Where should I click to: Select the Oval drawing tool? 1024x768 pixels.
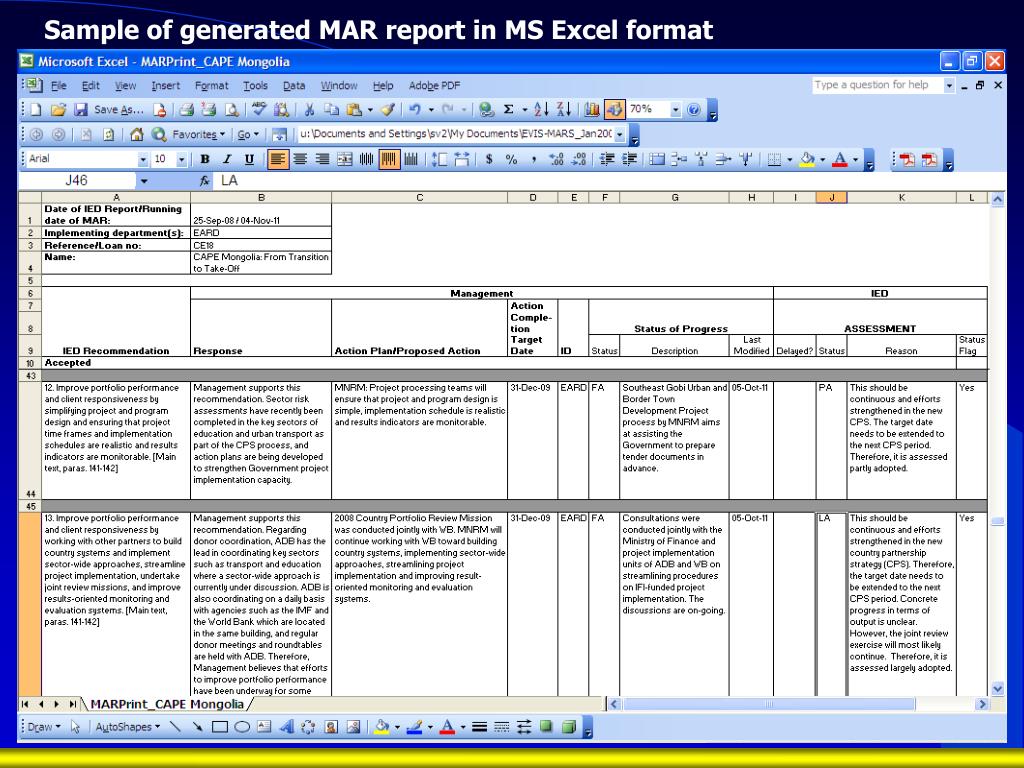242,727
